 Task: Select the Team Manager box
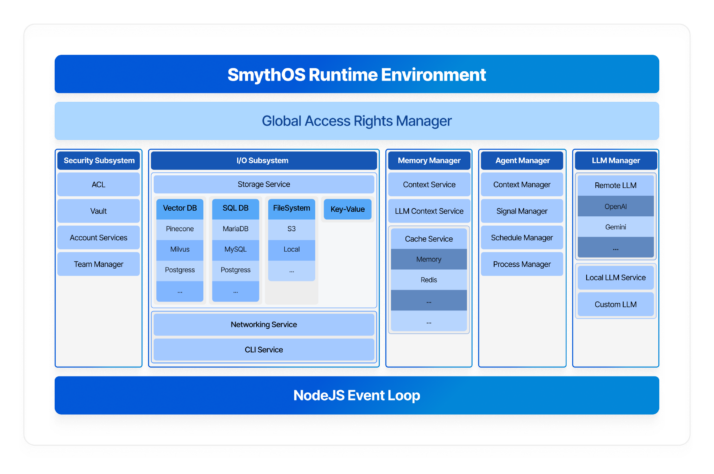click(x=99, y=264)
